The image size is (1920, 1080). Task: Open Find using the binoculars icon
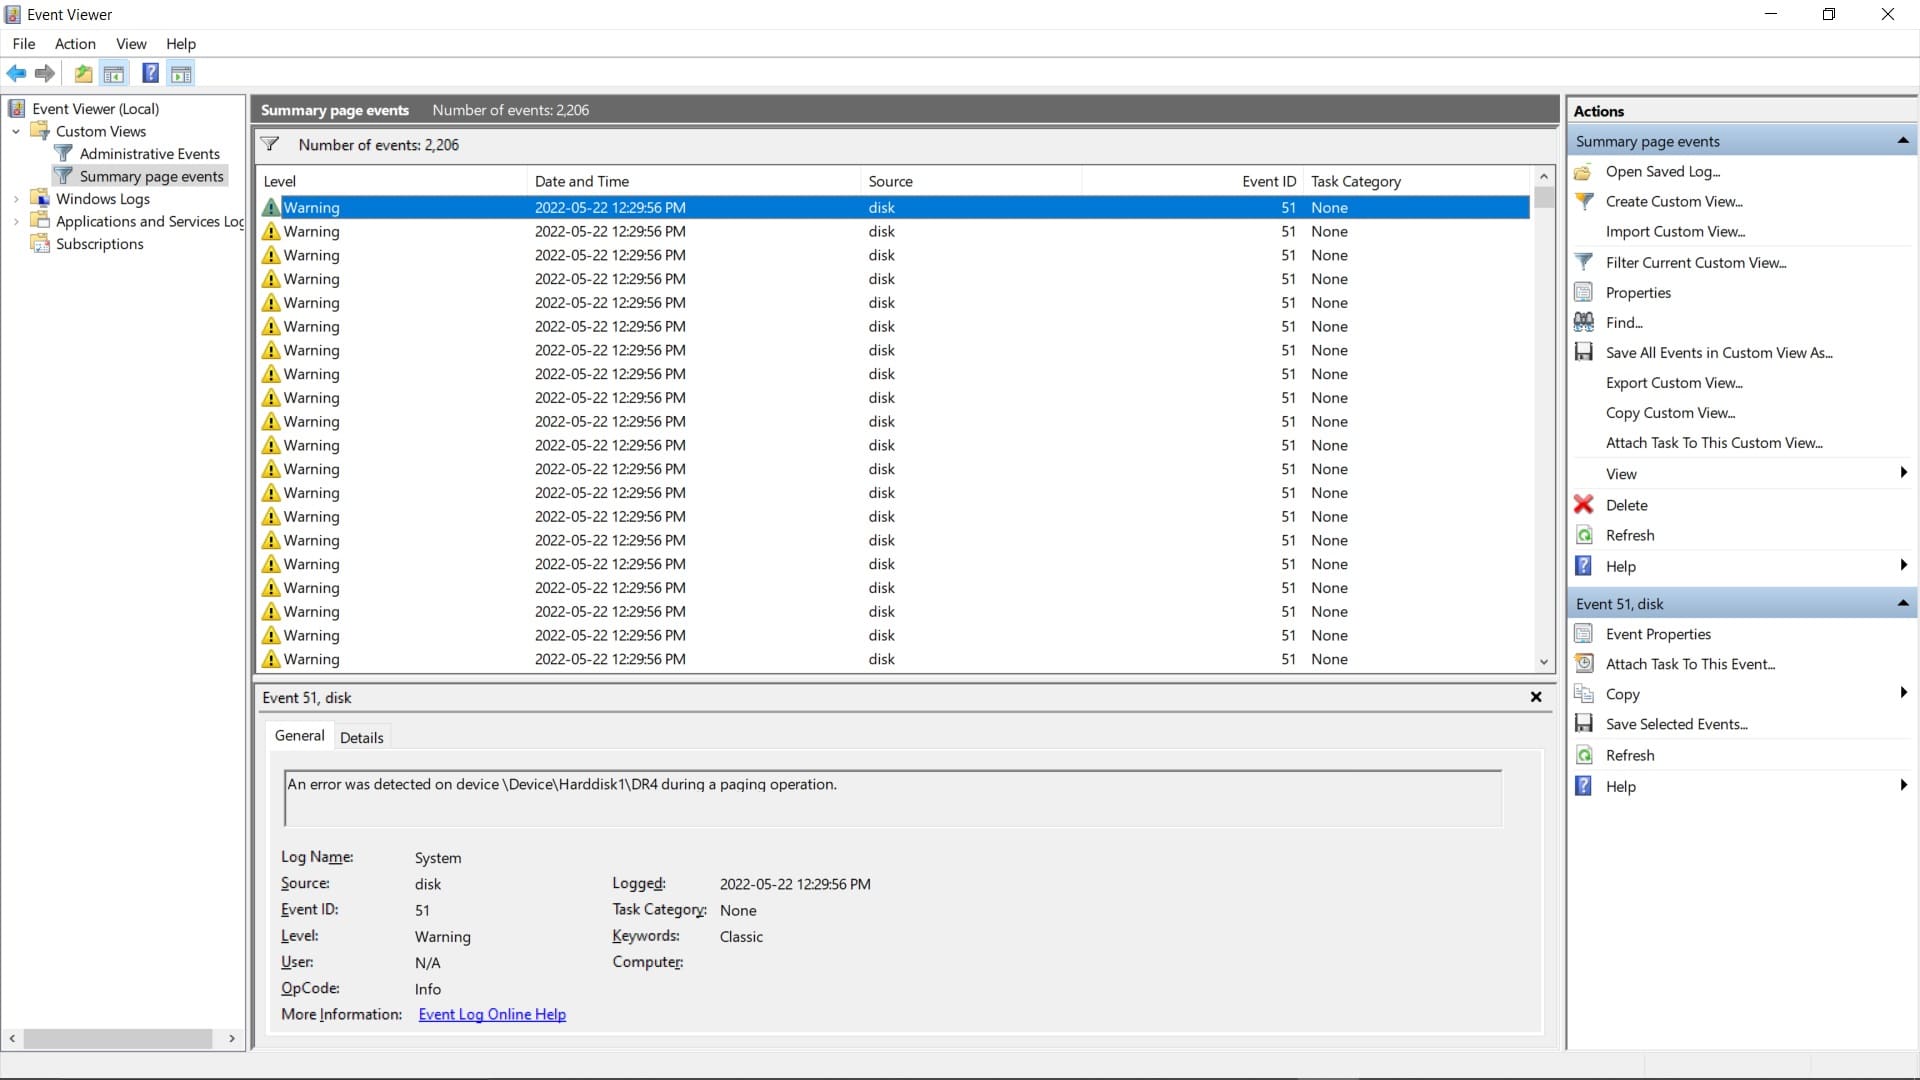coord(1585,322)
